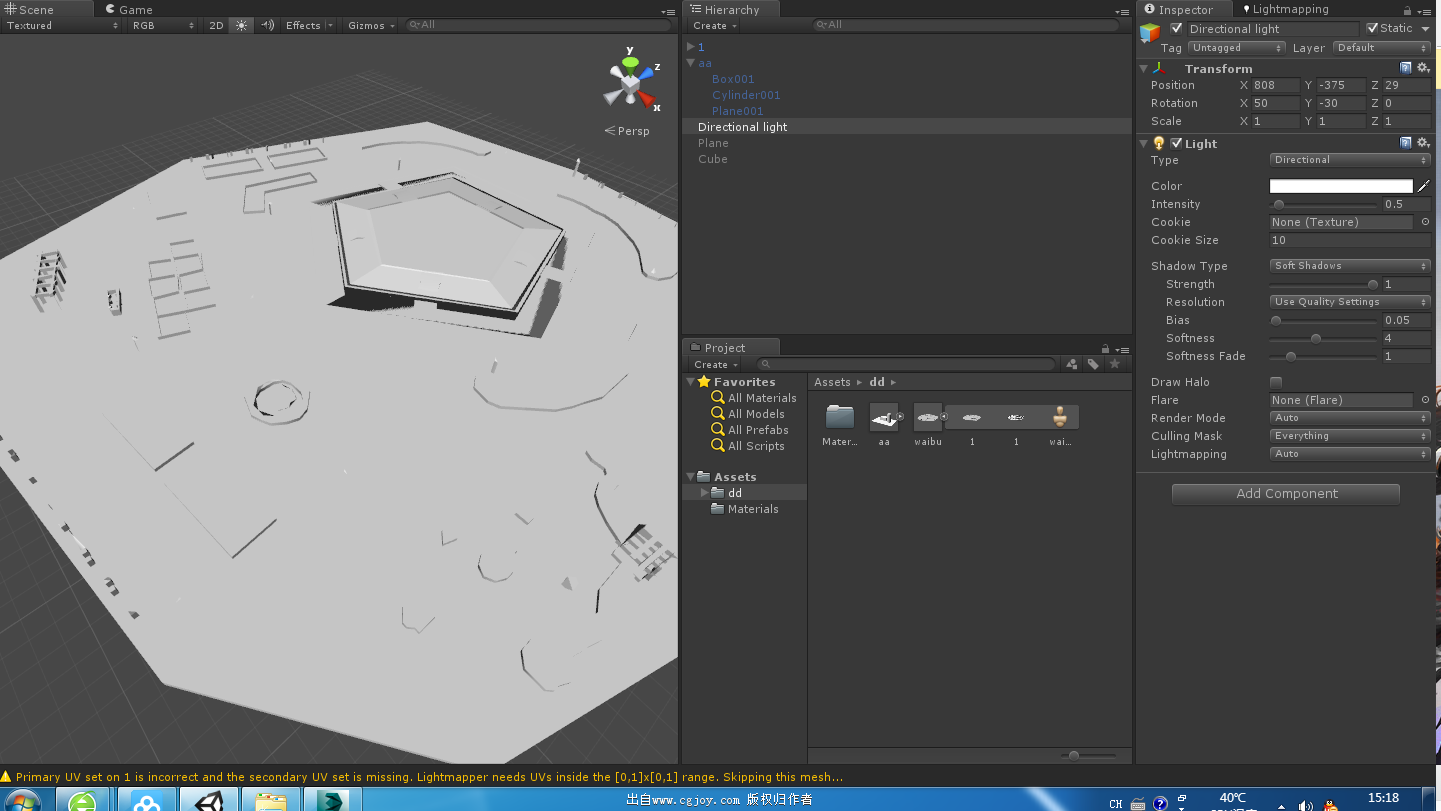Open the Layer Default dropdown
The width and height of the screenshot is (1441, 811).
coord(1382,47)
